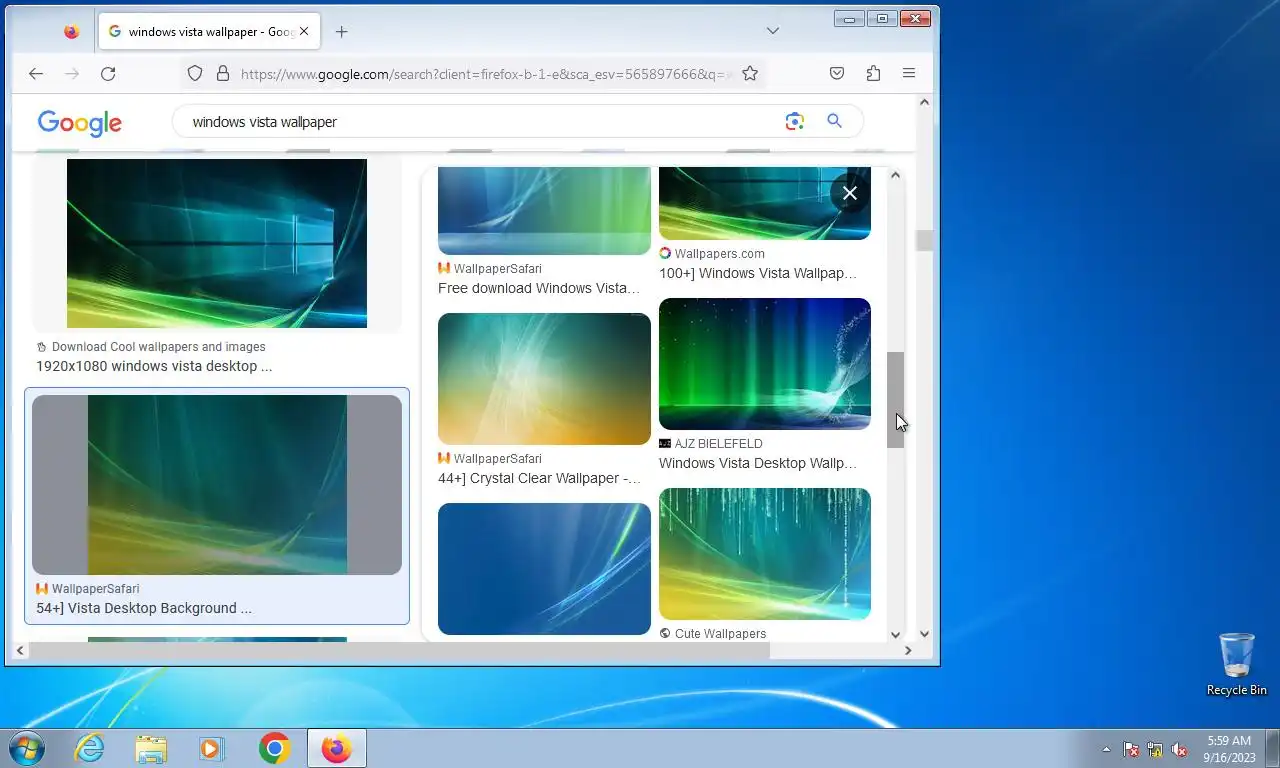This screenshot has height=768, width=1280.
Task: Select the Firefox taskbar button
Action: pyautogui.click(x=337, y=748)
